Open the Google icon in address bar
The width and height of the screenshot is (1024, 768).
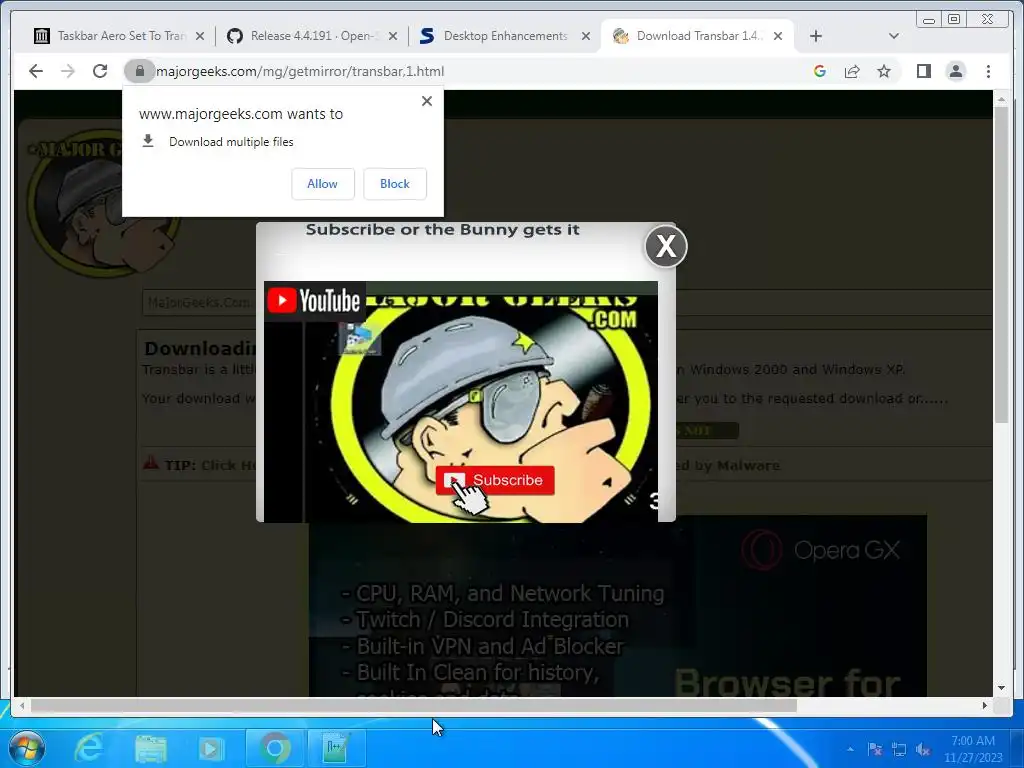820,71
